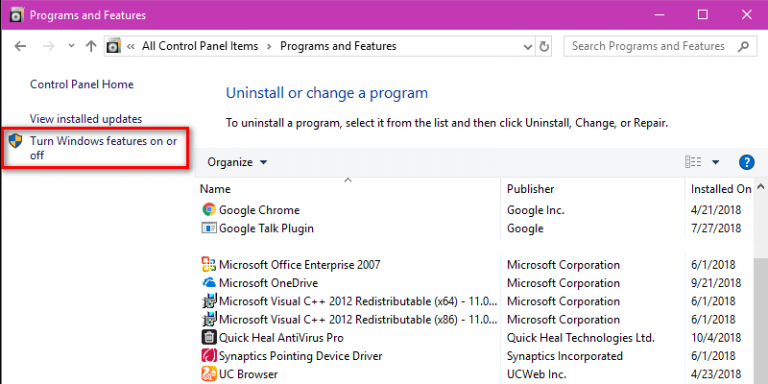The width and height of the screenshot is (768, 384).
Task: Click Programs and Features breadcrumb
Action: pos(338,47)
